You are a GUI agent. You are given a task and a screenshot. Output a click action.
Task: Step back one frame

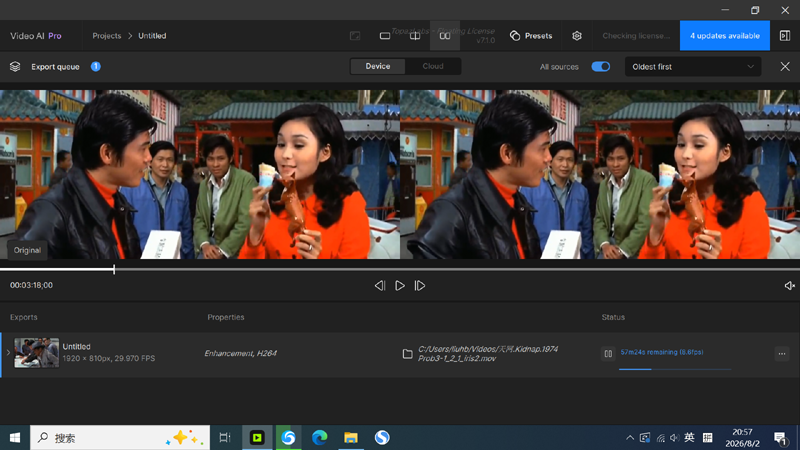380,286
